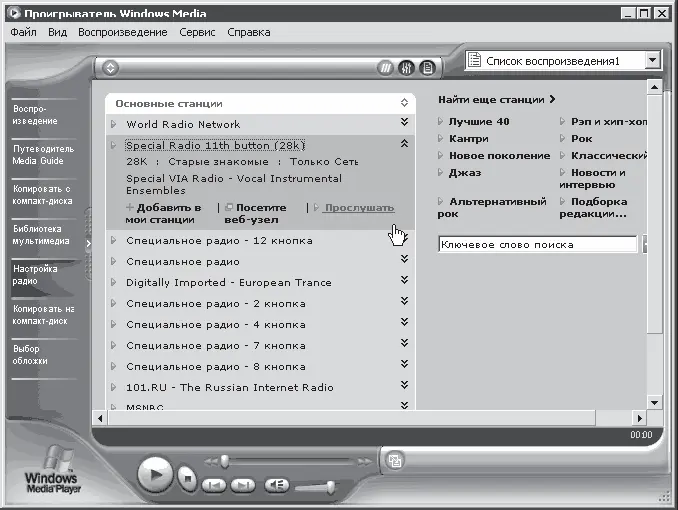Browse the Альтернативный рок category
The image size is (678, 510).
click(492, 208)
